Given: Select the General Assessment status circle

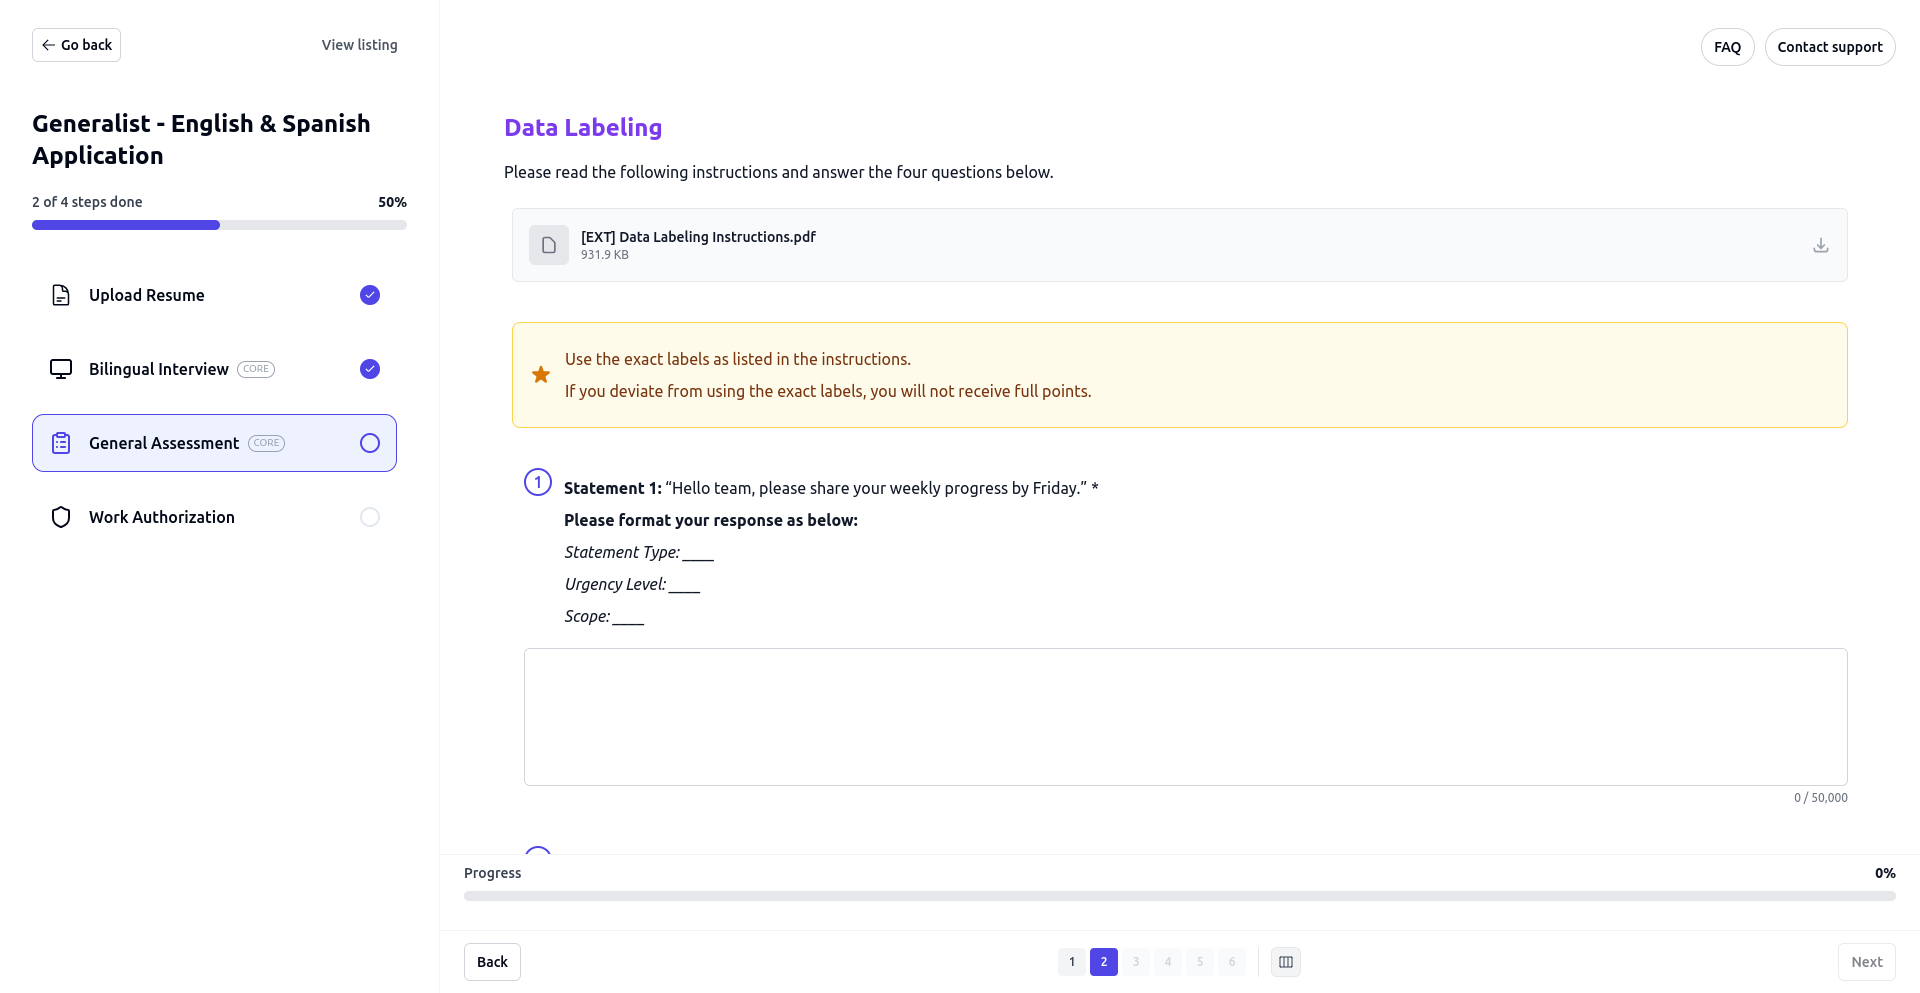Looking at the screenshot, I should 370,443.
